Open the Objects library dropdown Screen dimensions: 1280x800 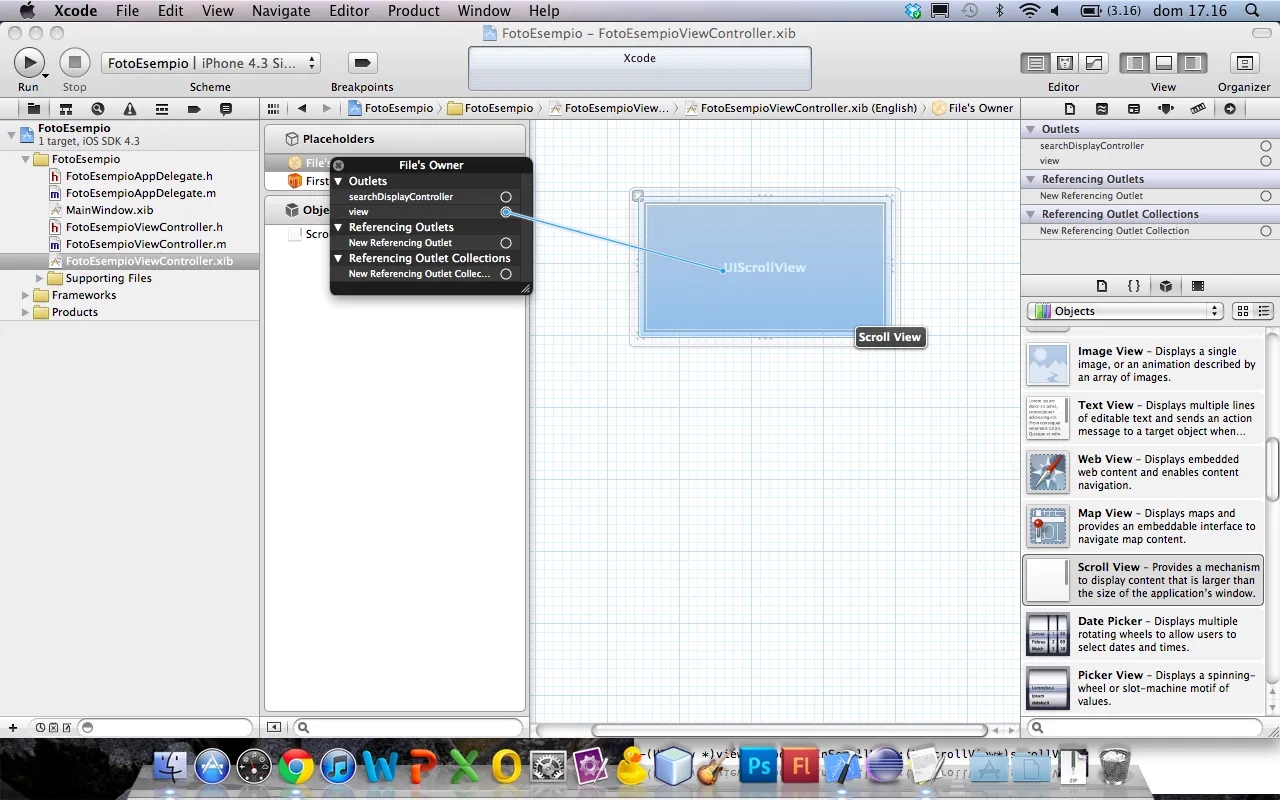tap(1124, 311)
